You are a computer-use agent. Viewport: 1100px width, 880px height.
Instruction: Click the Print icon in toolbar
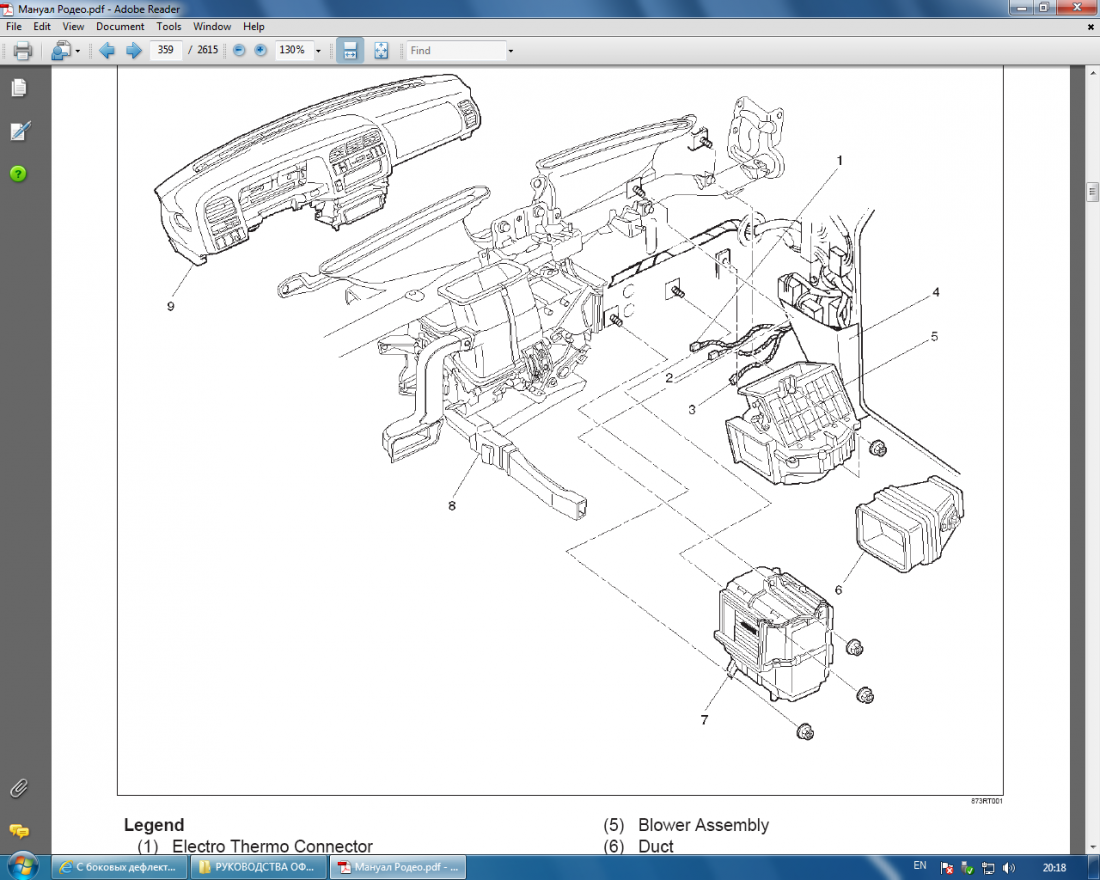(22, 51)
